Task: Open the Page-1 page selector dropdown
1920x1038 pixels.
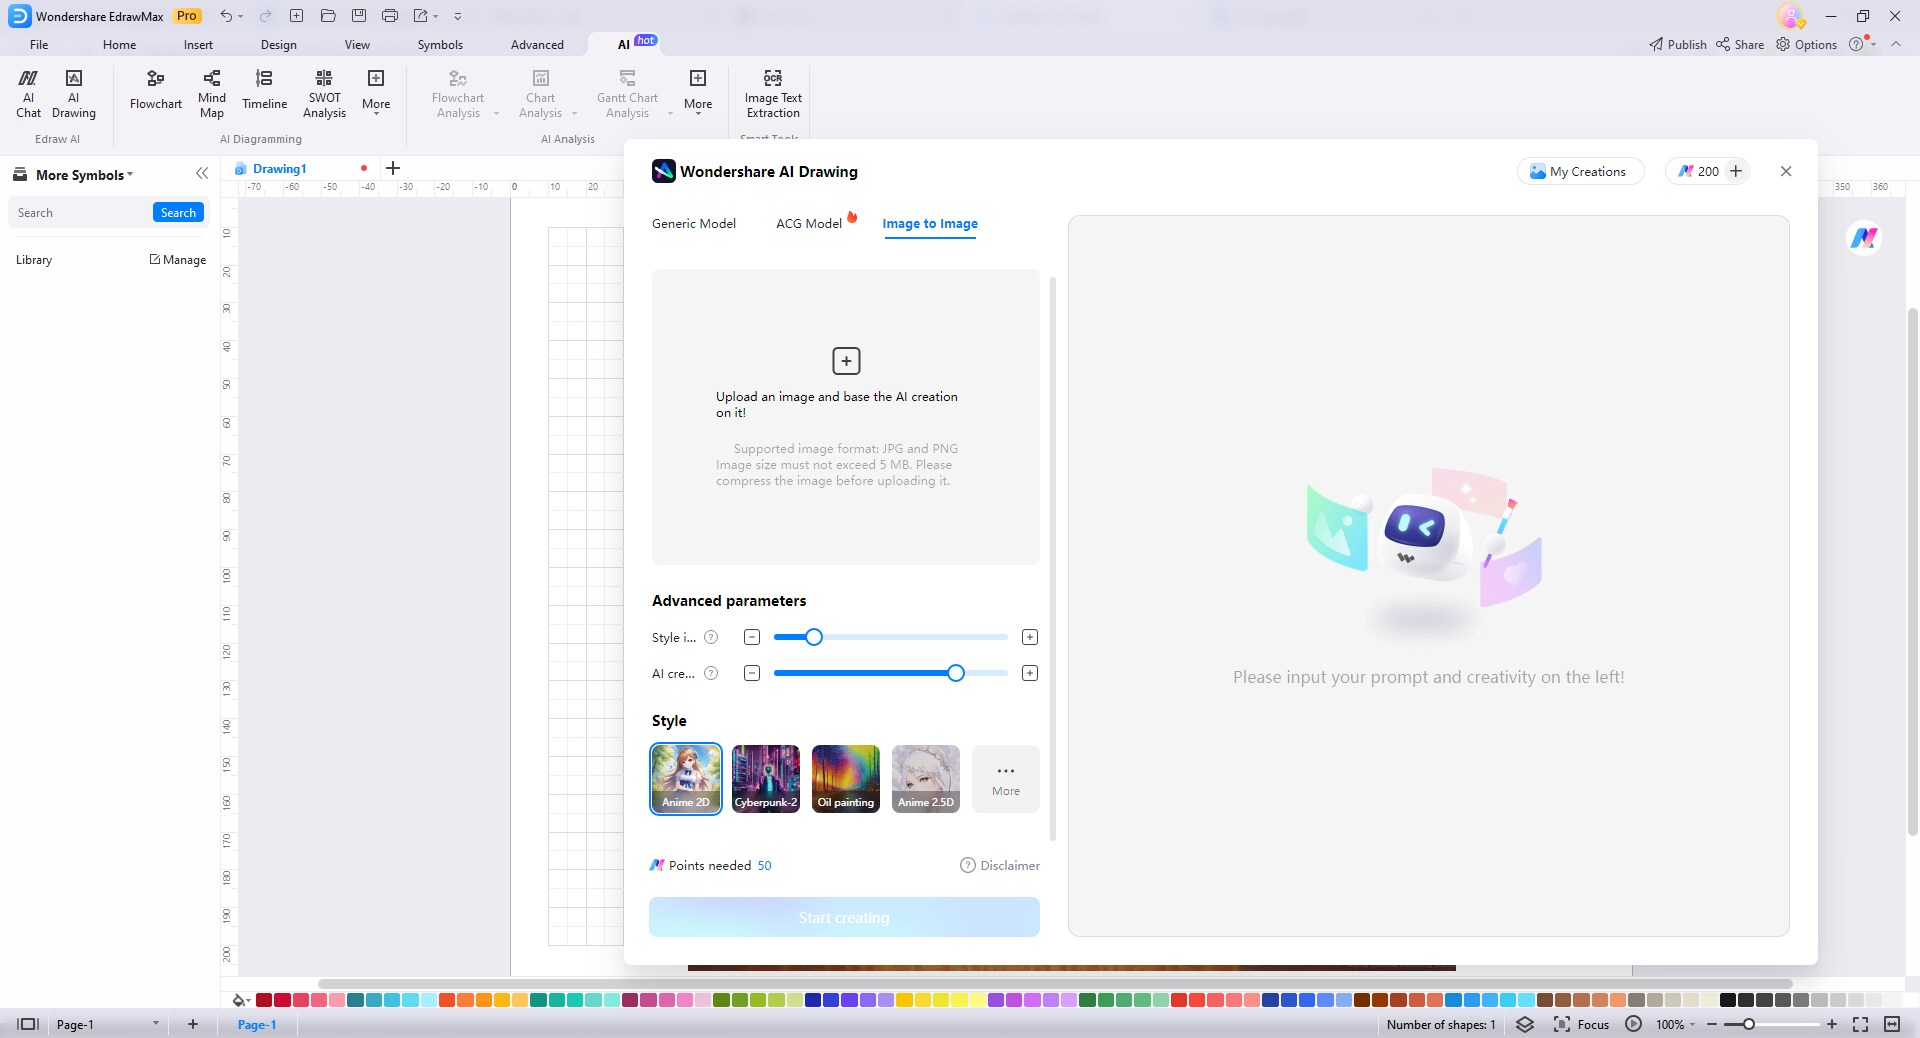Action: [155, 1023]
